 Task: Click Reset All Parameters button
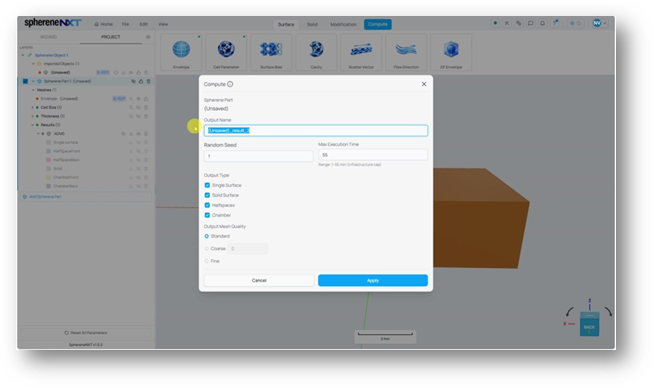[x=86, y=333]
